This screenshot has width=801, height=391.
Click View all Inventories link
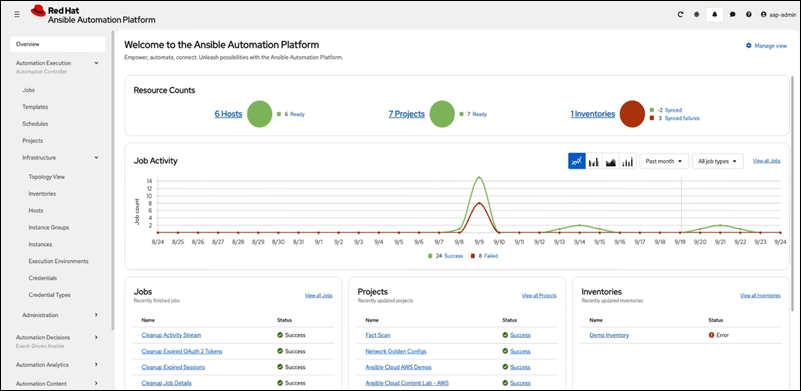(760, 295)
